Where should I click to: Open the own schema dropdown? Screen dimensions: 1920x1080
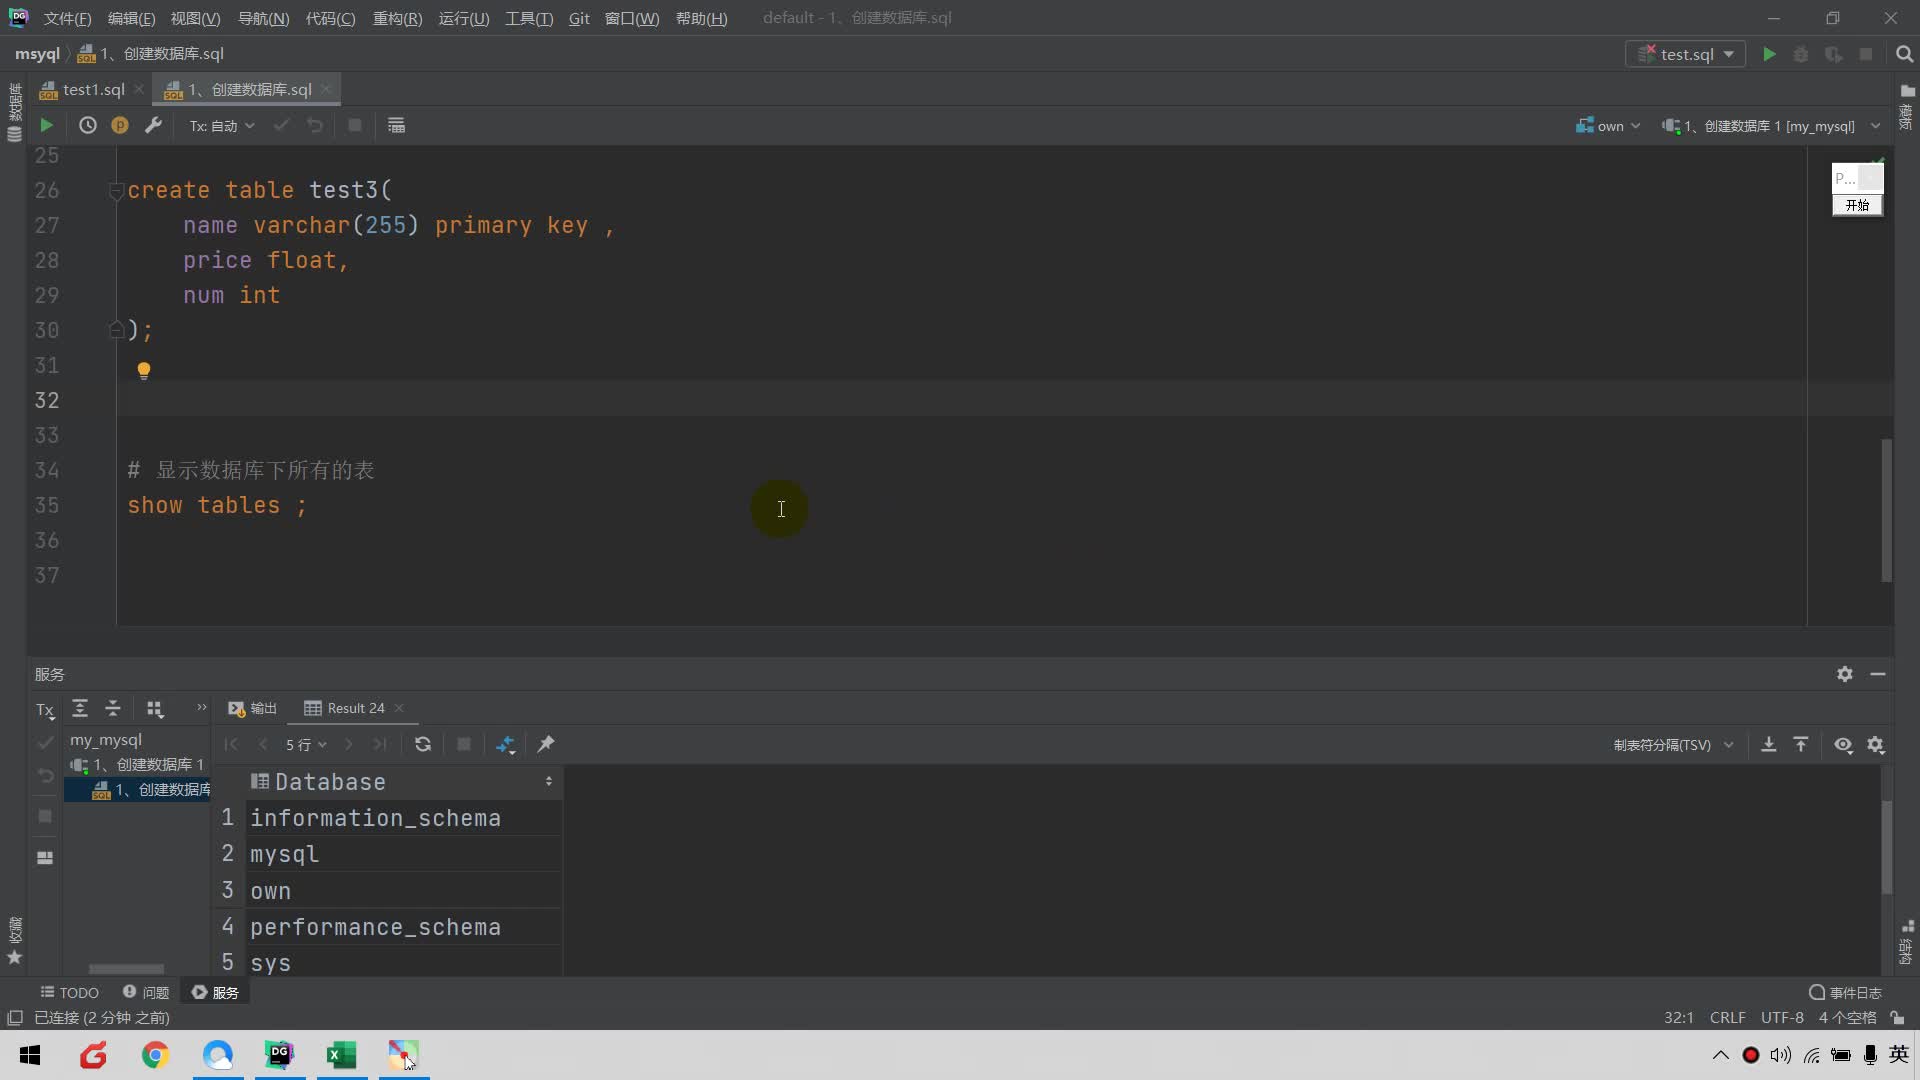(1608, 126)
